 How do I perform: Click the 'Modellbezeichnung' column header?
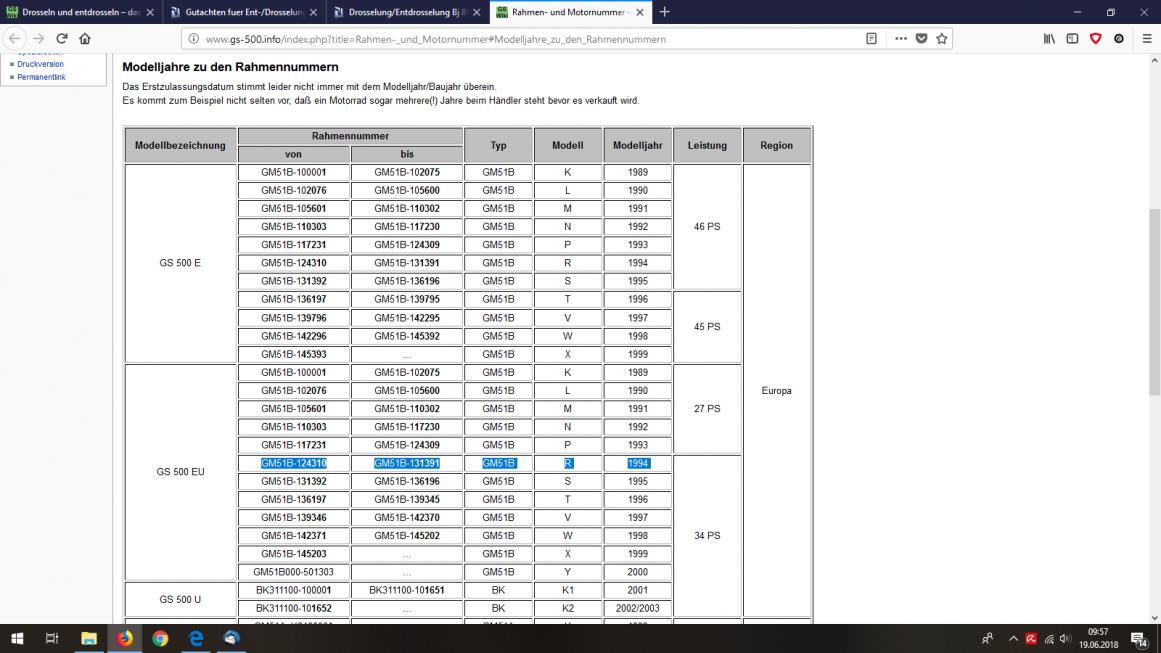(180, 145)
